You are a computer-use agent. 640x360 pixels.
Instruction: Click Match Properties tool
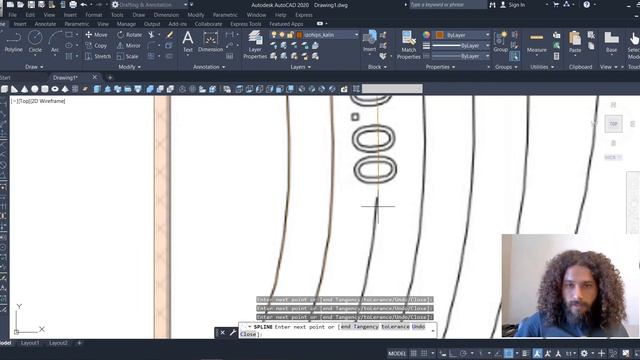coord(408,44)
